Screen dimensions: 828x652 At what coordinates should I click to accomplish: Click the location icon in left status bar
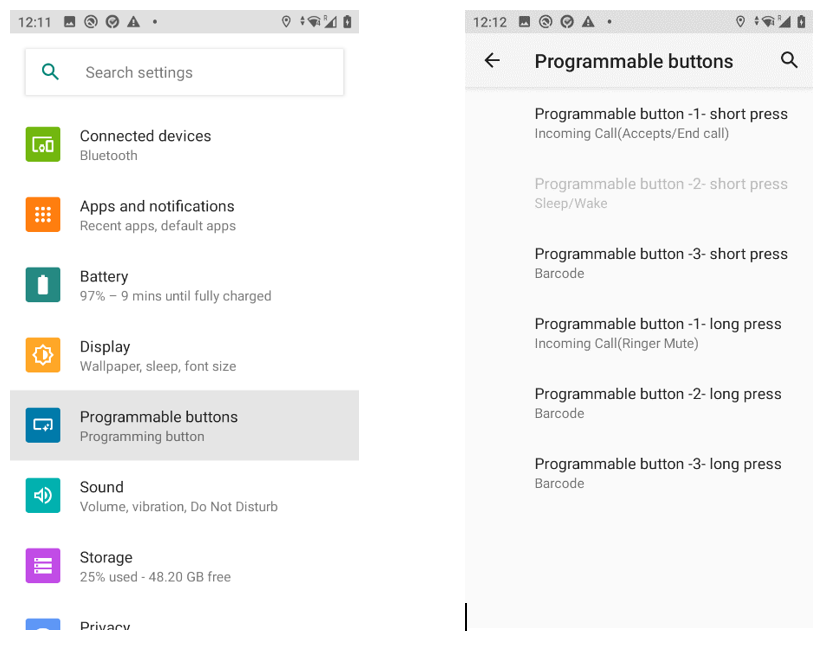(x=286, y=22)
